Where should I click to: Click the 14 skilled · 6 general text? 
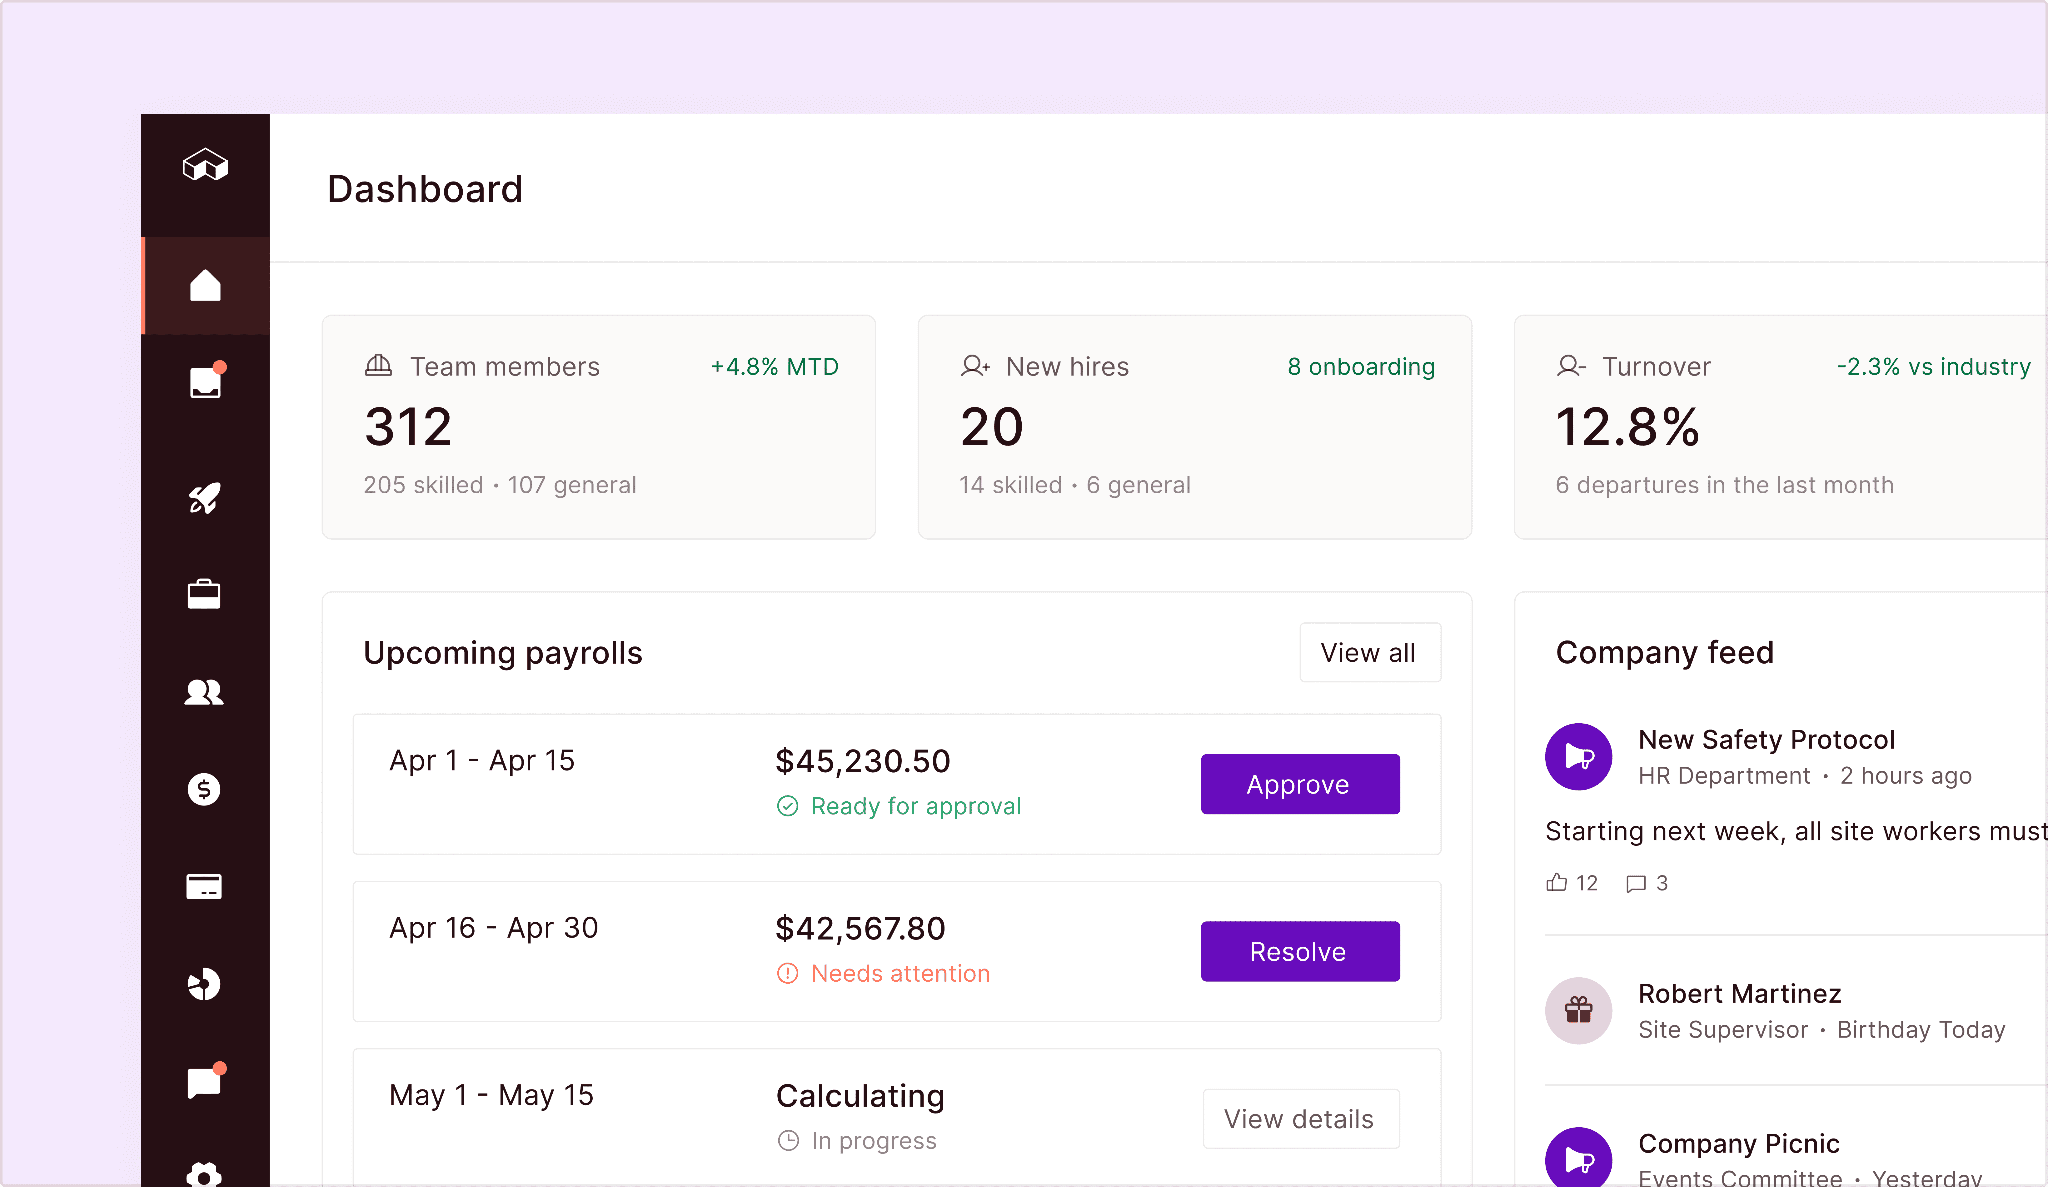pos(1075,485)
